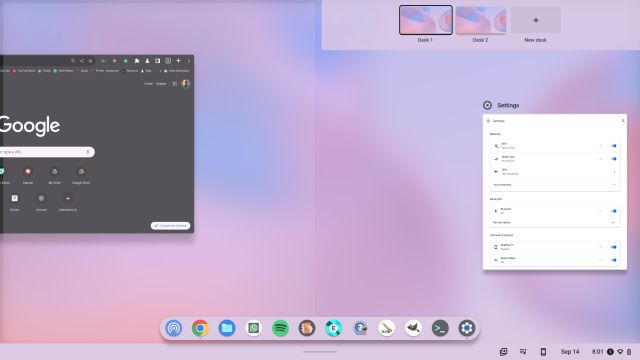This screenshot has width=640, height=360.
Task: Click Customize Chrome button
Action: coord(171,226)
